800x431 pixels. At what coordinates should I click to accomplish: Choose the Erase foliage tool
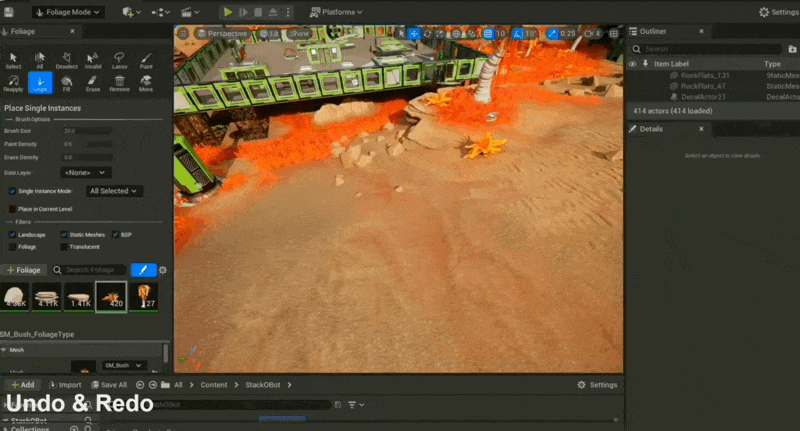click(93, 82)
